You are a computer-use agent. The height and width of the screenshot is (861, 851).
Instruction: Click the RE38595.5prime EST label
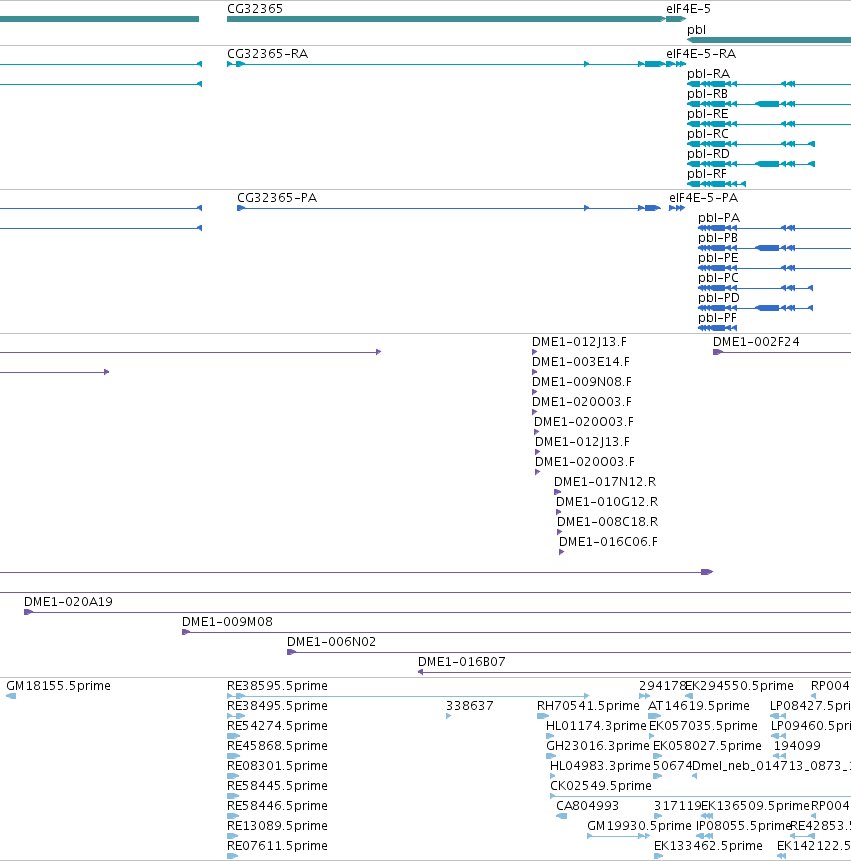coord(277,686)
